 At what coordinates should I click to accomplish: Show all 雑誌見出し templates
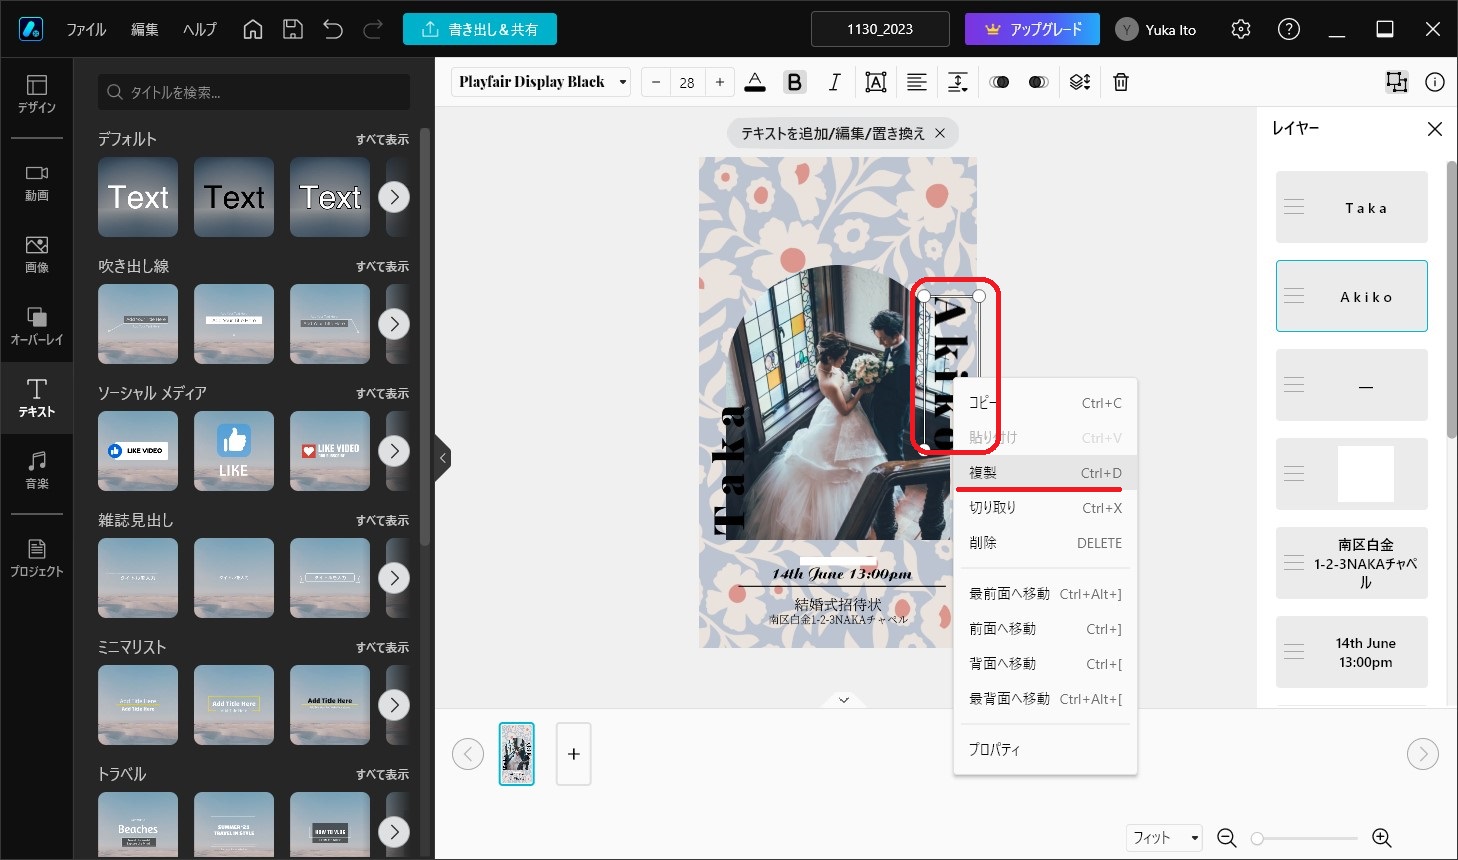(x=383, y=520)
